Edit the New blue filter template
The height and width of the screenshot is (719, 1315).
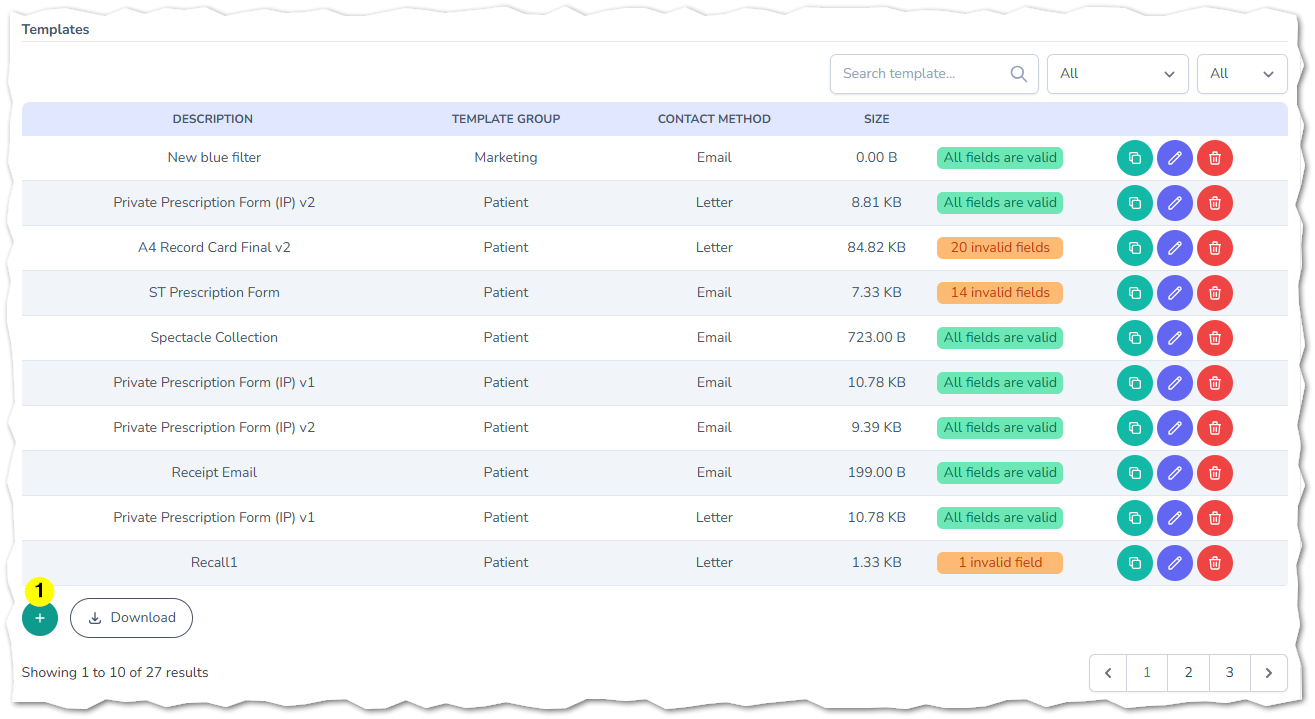1175,158
